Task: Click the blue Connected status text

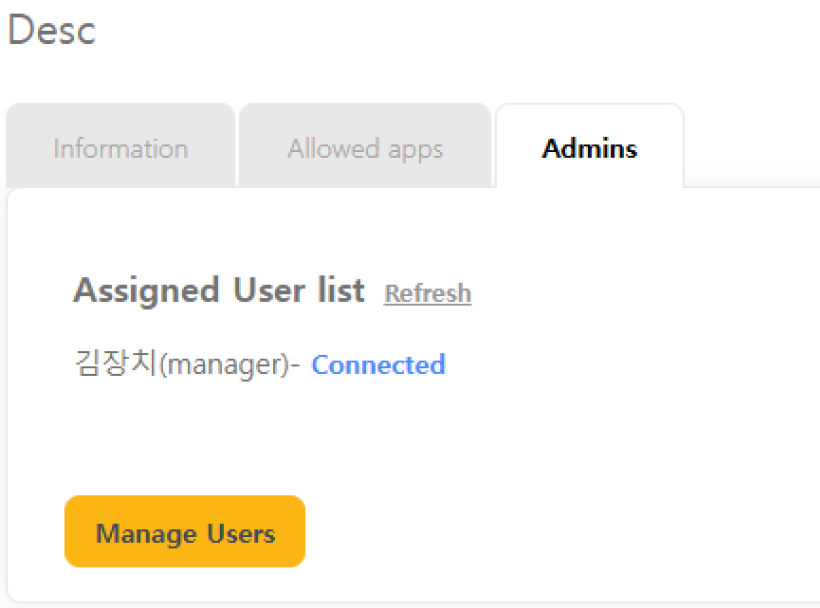Action: coord(378,365)
